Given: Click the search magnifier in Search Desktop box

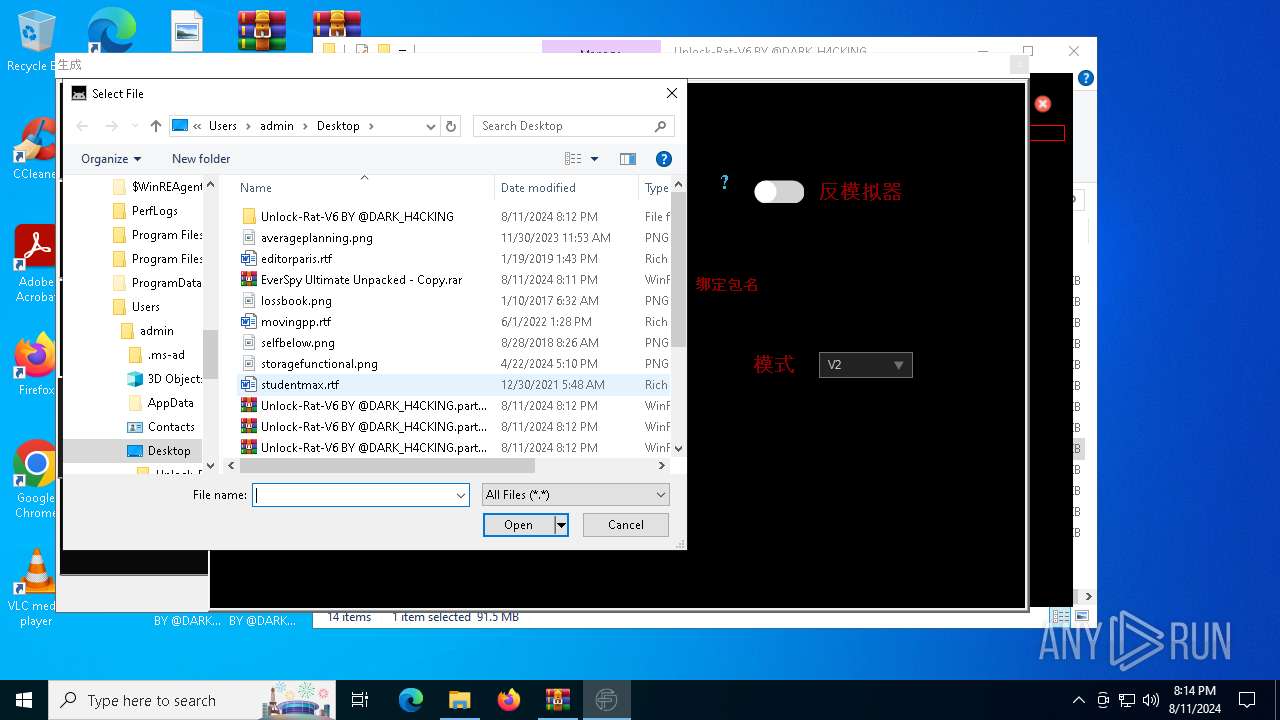Looking at the screenshot, I should (660, 126).
